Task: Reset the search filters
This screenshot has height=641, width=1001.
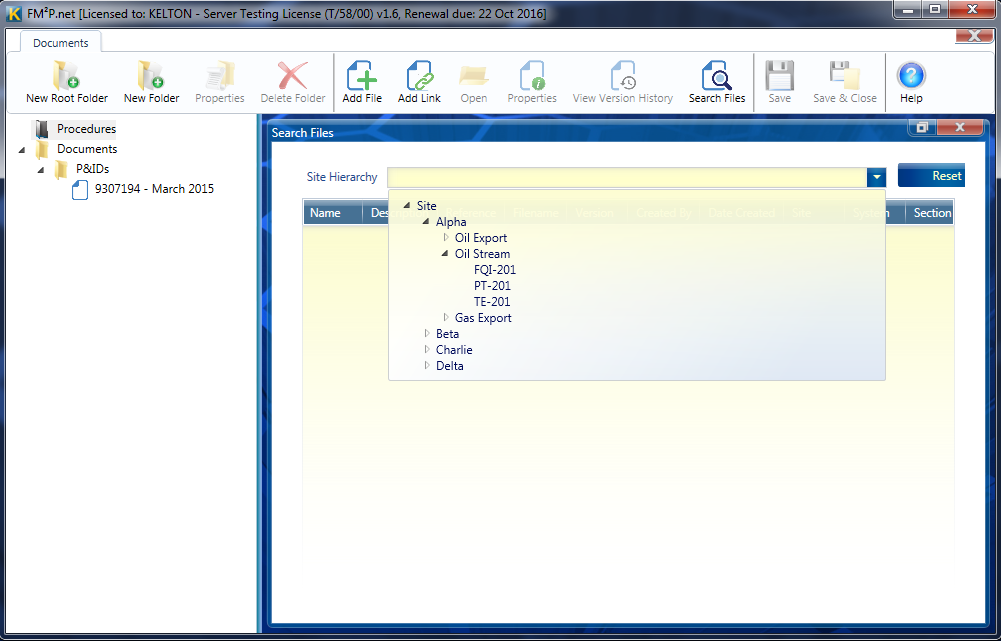Action: [x=931, y=176]
